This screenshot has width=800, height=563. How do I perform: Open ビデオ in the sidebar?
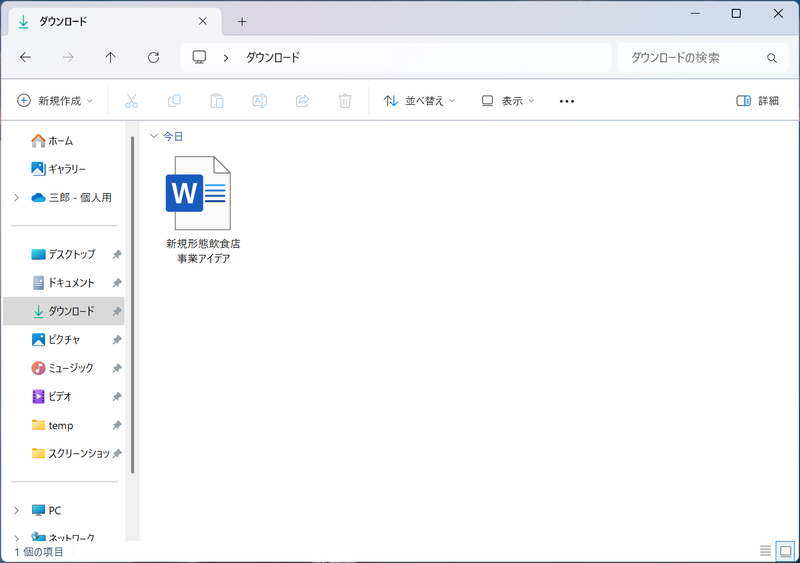click(52, 397)
